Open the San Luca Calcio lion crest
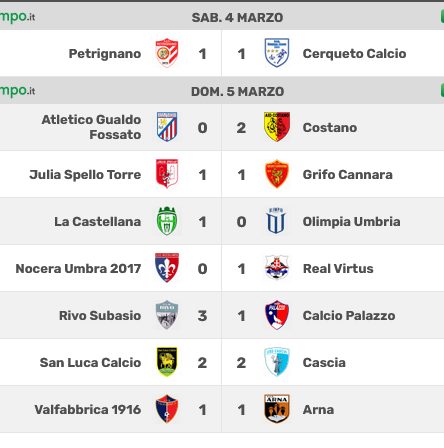The height and width of the screenshot is (448, 444). pyautogui.click(x=167, y=362)
